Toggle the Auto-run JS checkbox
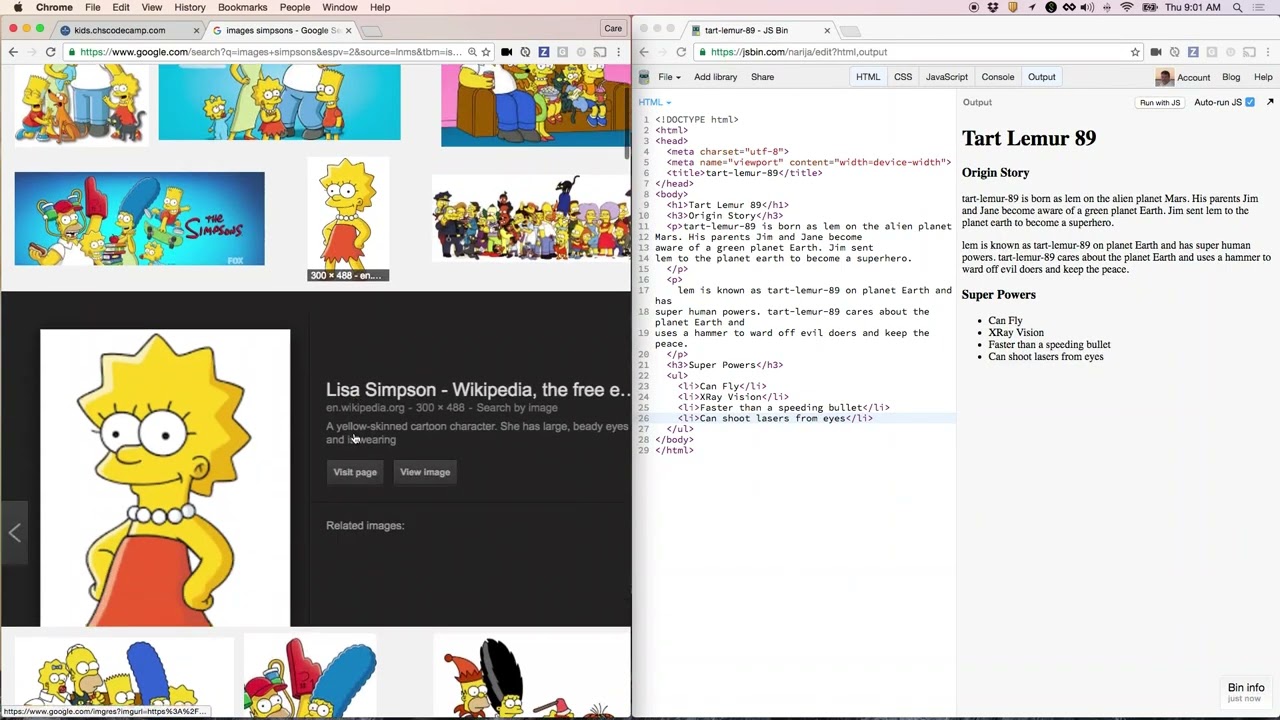This screenshot has height=720, width=1280. (1250, 102)
